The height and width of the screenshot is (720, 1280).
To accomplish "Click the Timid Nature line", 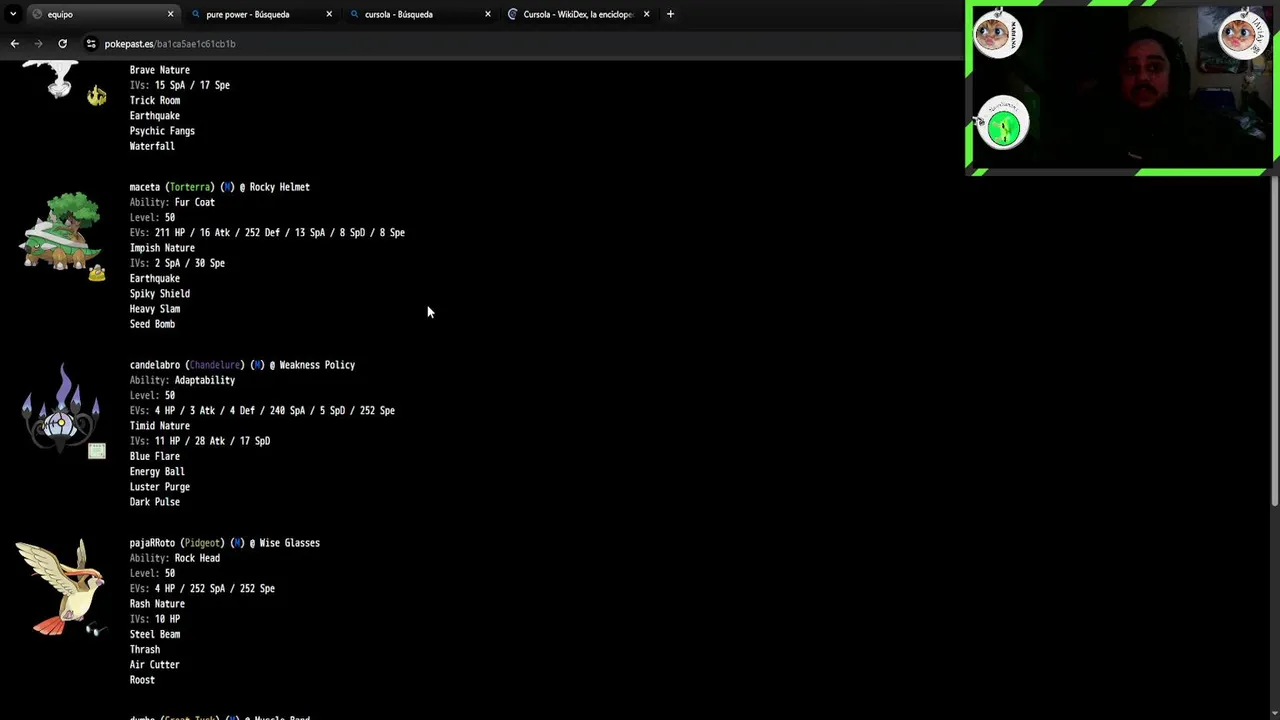I will click(160, 426).
